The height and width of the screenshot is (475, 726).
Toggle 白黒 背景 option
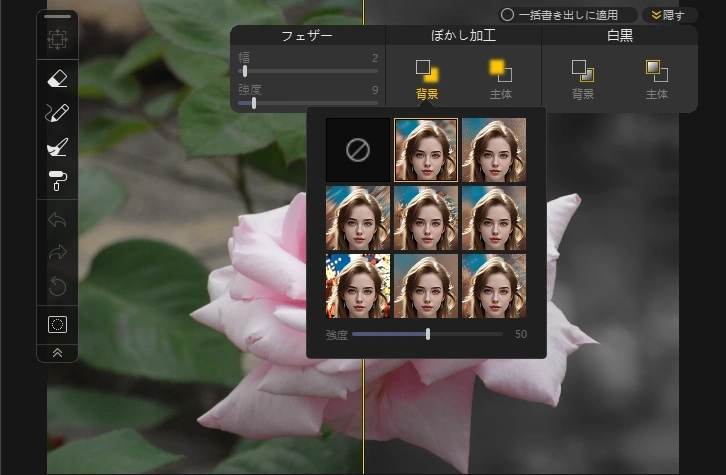click(x=583, y=72)
